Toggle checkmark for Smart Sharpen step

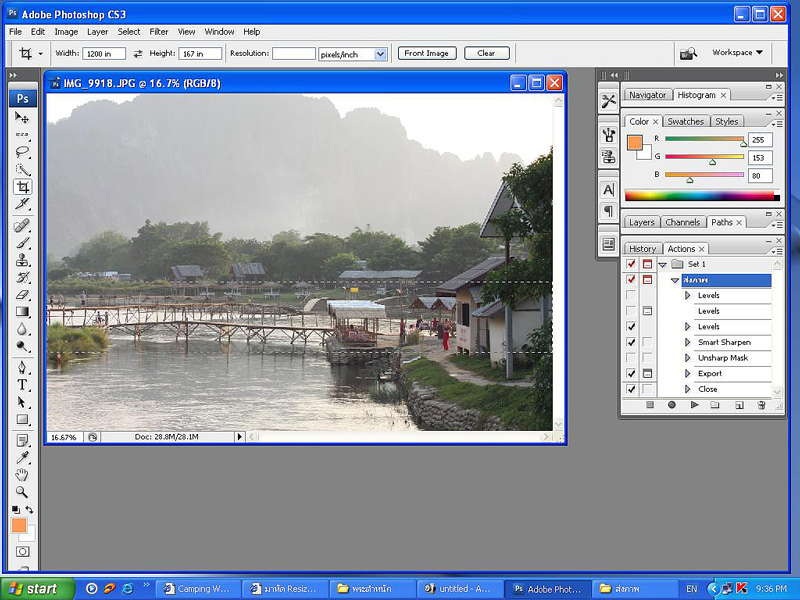[x=630, y=342]
